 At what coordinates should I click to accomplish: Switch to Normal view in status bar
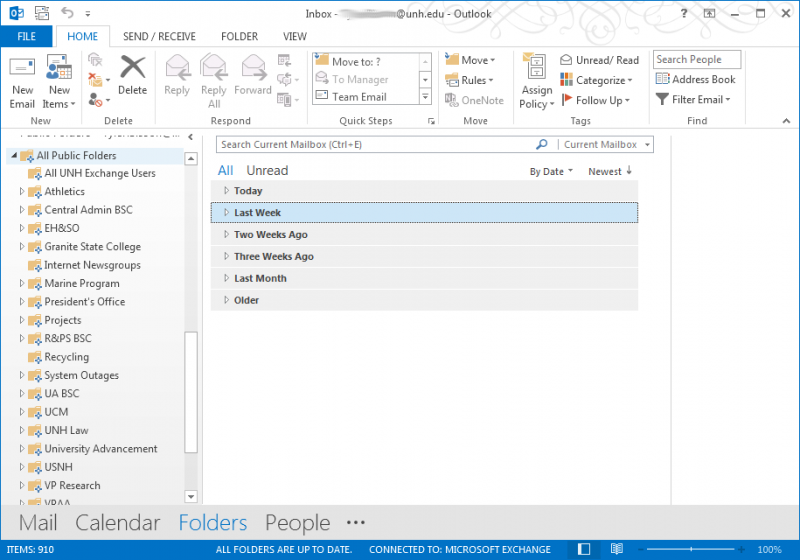[584, 549]
